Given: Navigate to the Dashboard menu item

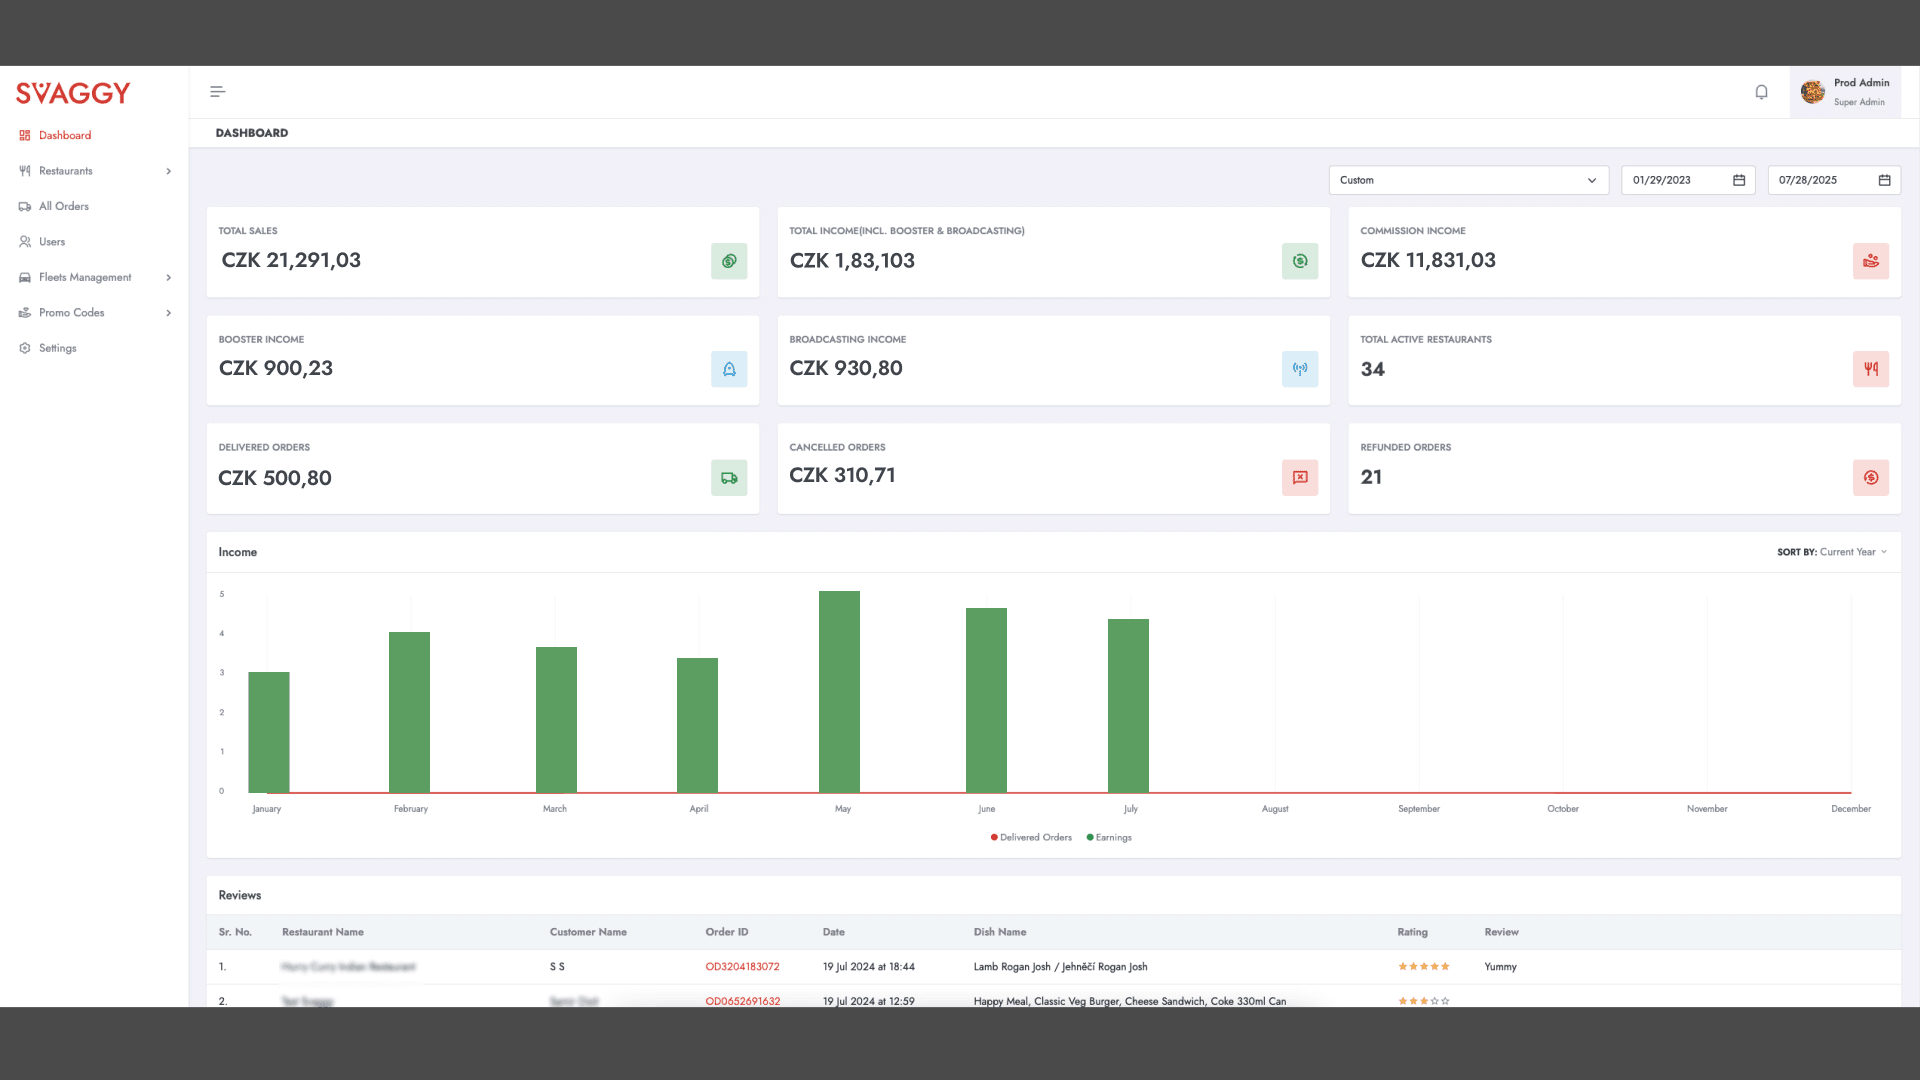Looking at the screenshot, I should (65, 135).
